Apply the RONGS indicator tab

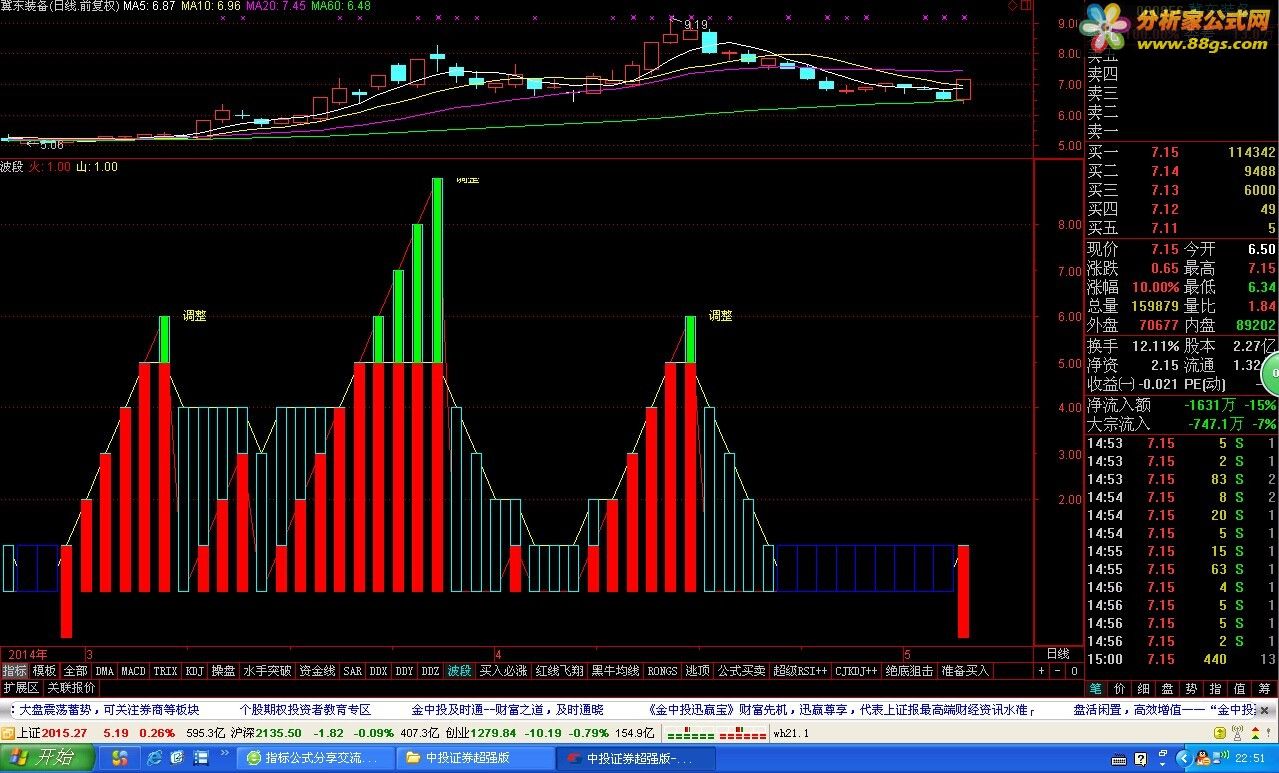coord(662,671)
